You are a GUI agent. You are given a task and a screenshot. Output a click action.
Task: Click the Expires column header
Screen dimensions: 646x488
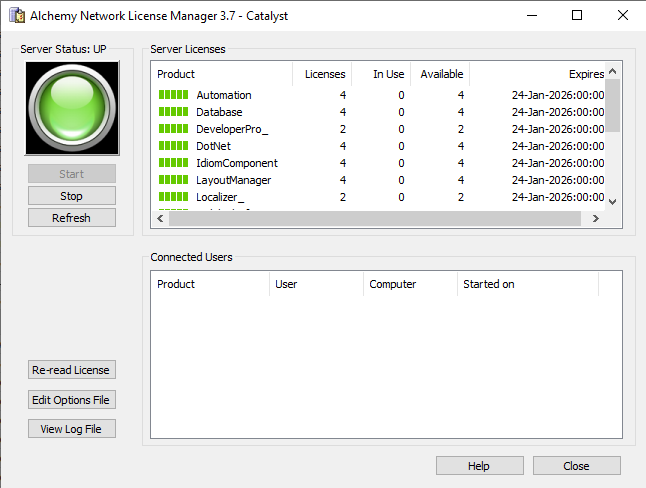[537, 74]
